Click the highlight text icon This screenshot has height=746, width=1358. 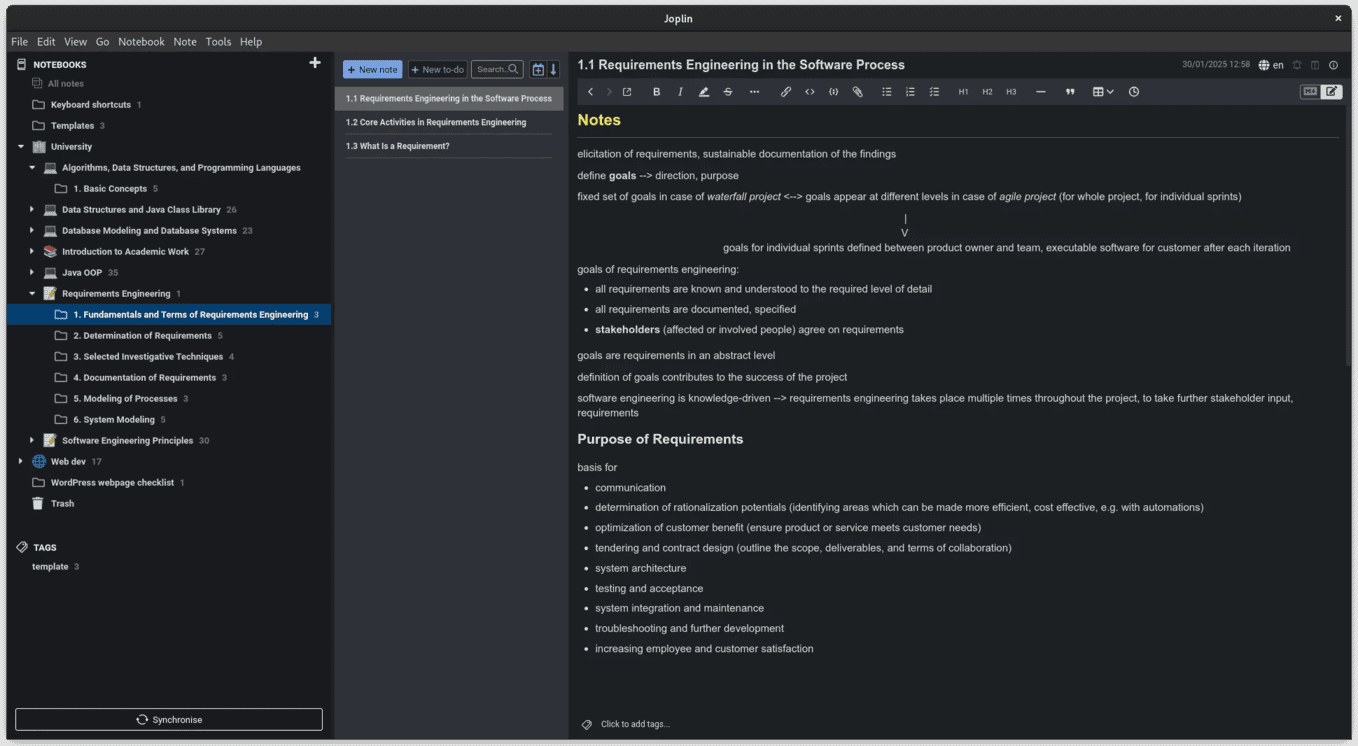(704, 92)
